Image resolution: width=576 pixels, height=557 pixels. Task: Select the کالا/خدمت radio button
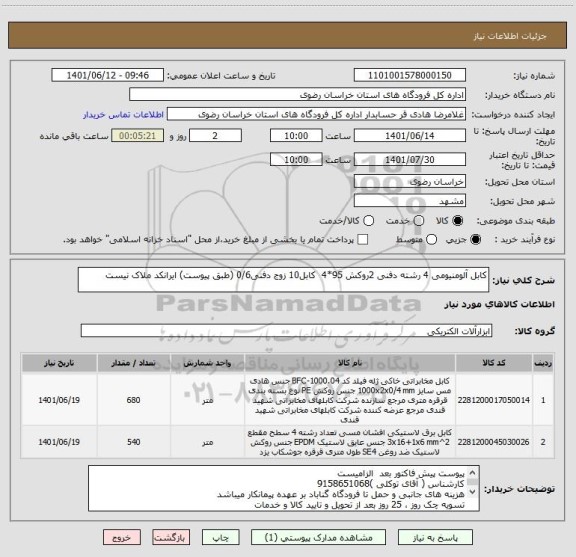tap(368, 220)
